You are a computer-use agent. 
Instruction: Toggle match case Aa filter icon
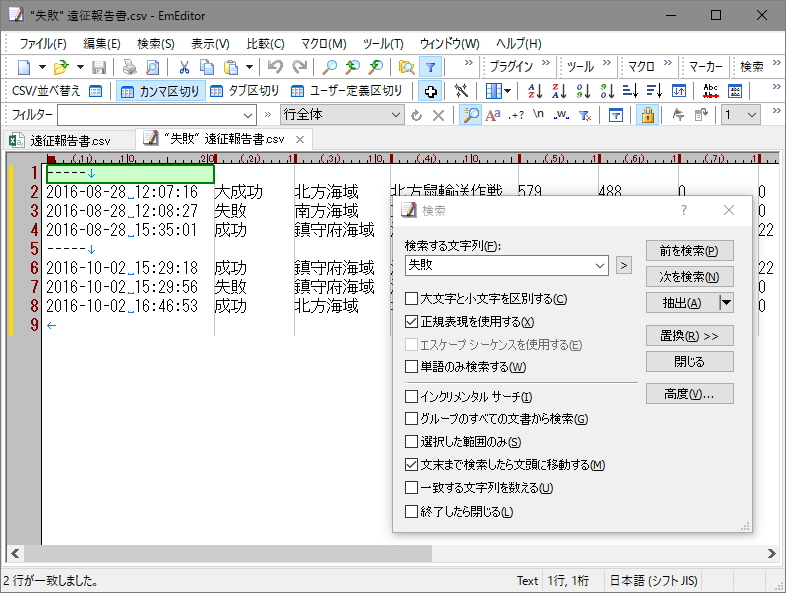click(493, 115)
